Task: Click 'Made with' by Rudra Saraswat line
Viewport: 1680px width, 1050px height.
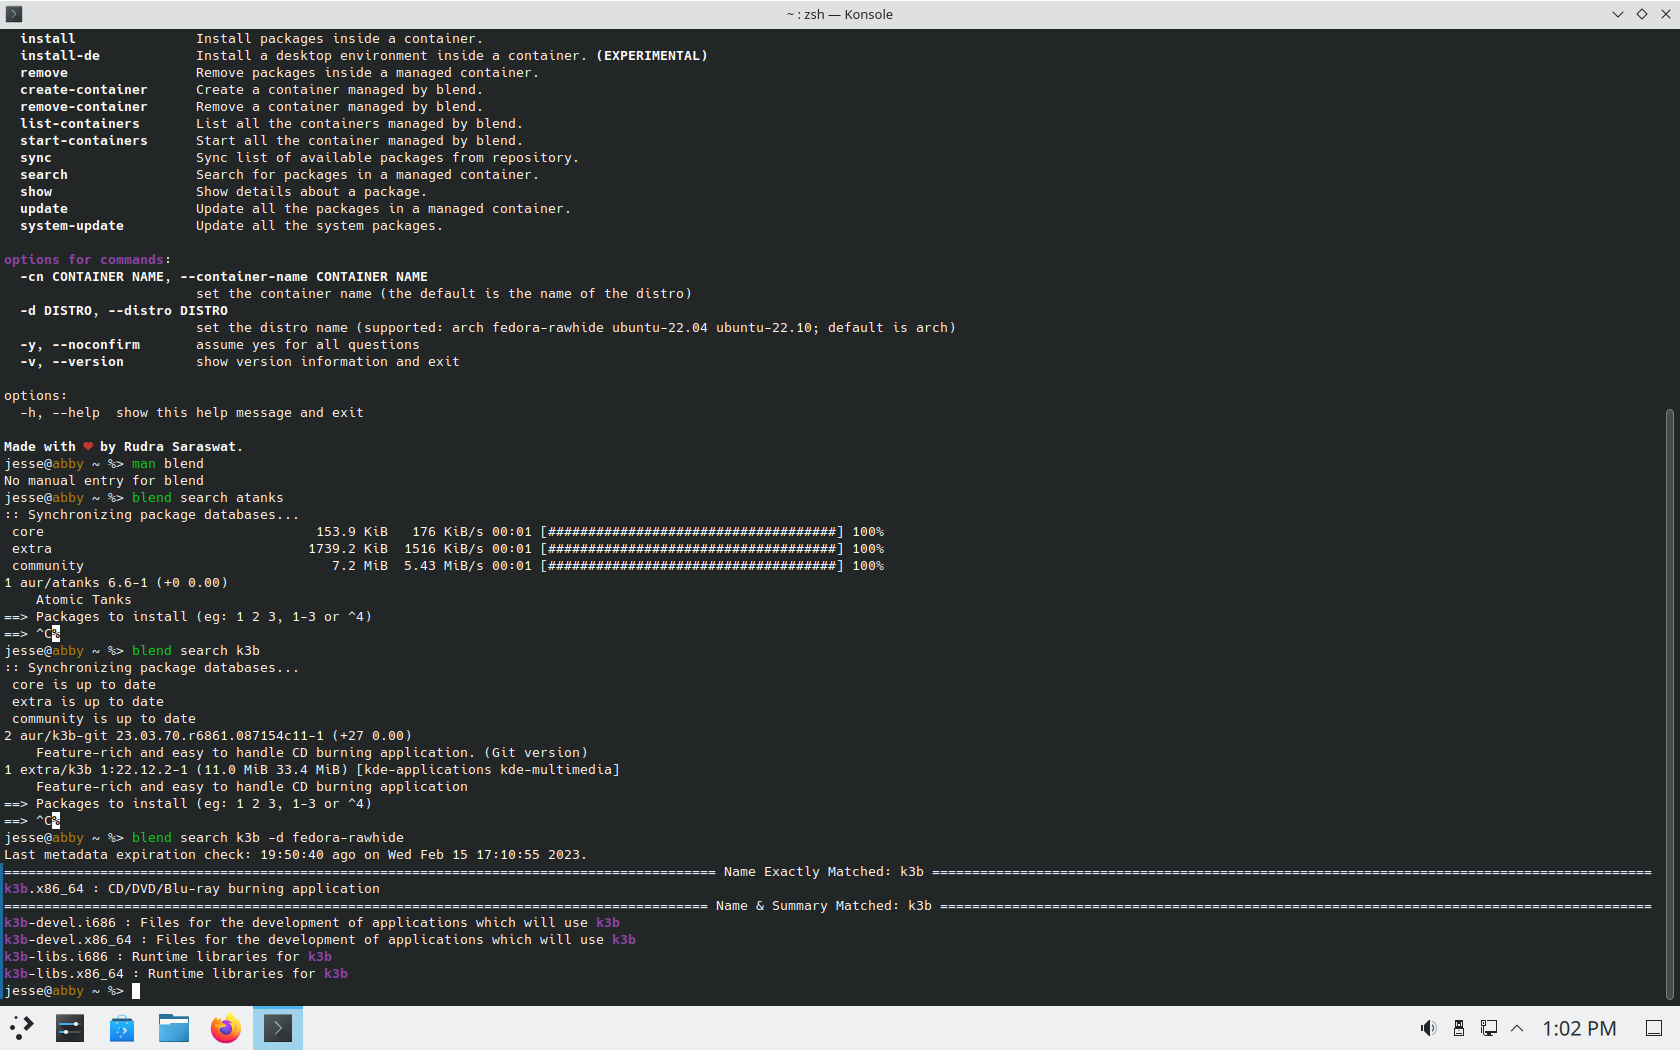Action: click(123, 447)
